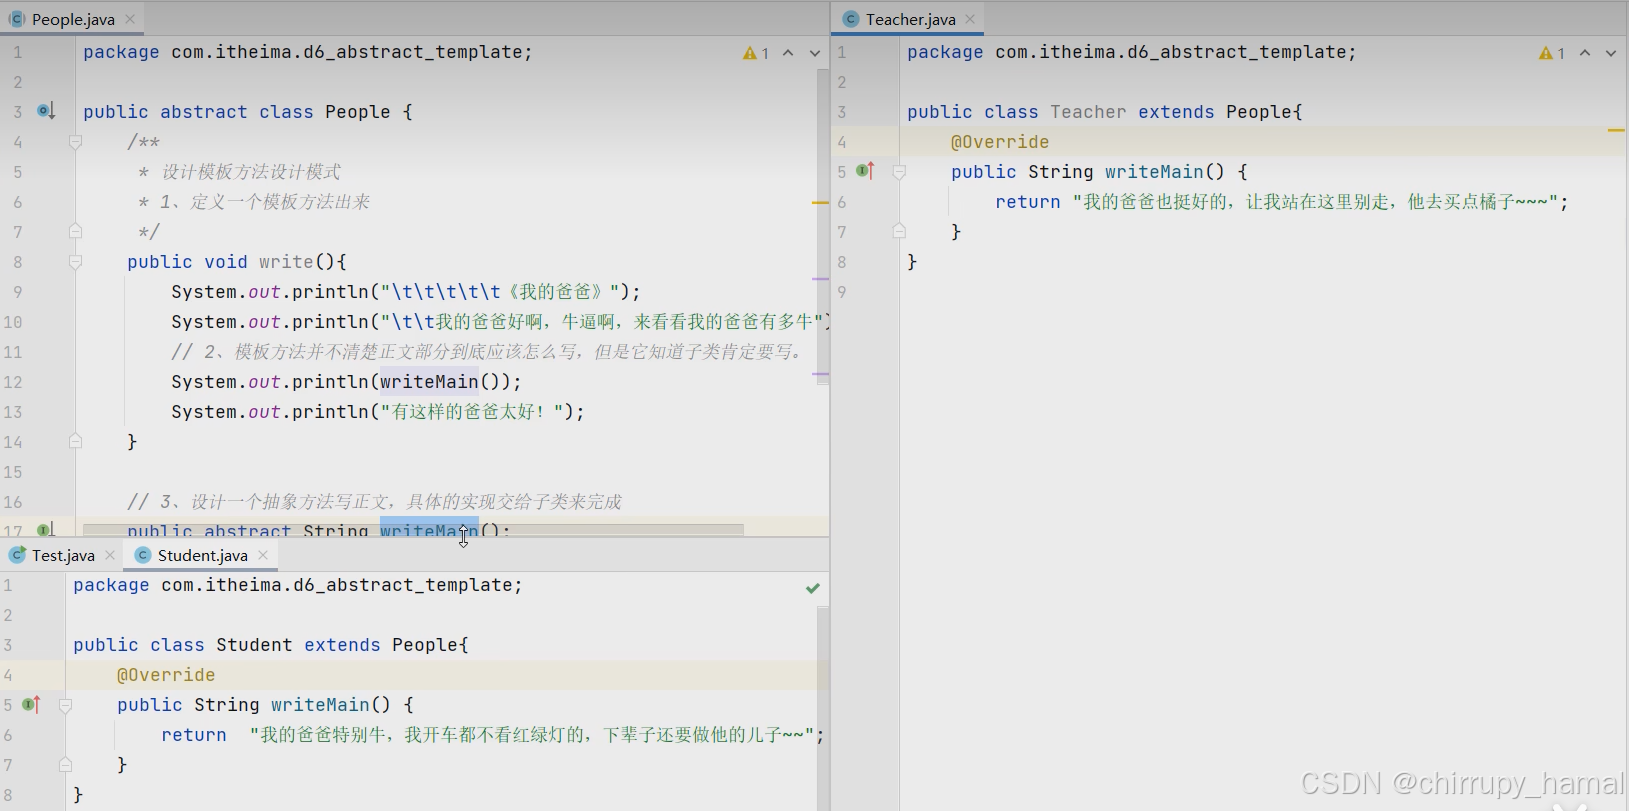Click the vertical scrollbar of People.java editor

click(x=823, y=225)
